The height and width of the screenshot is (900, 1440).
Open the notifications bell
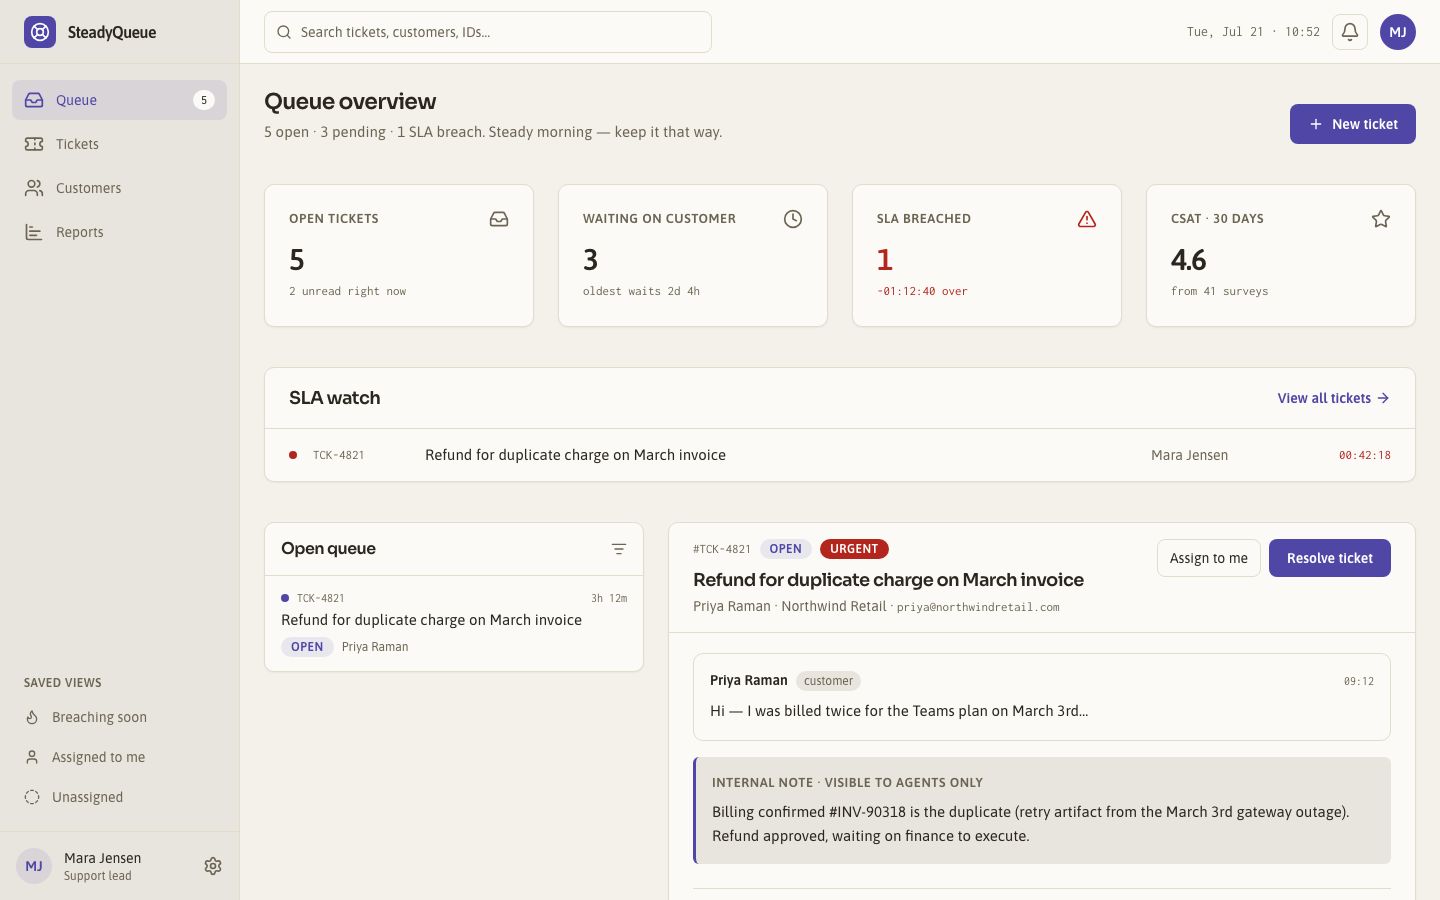[1350, 32]
